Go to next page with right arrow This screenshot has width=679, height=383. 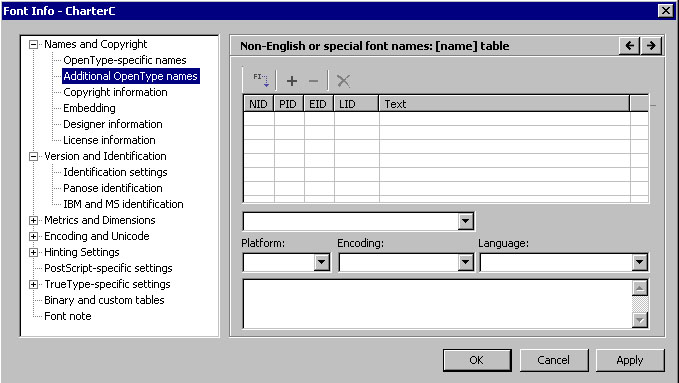(651, 45)
